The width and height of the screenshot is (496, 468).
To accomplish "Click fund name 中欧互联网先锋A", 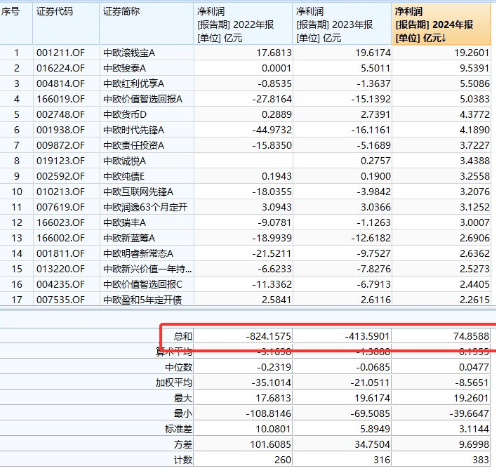I will (x=138, y=192).
